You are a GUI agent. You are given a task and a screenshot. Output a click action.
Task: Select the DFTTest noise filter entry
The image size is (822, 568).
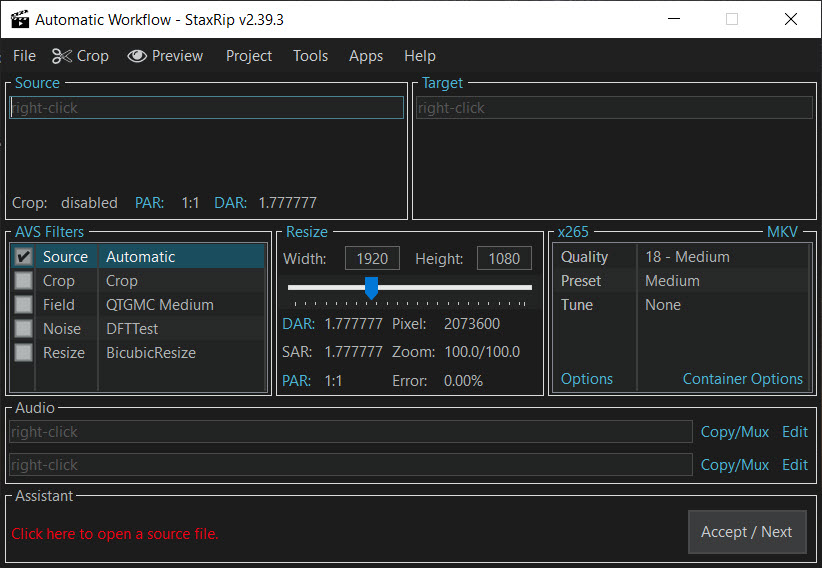132,329
